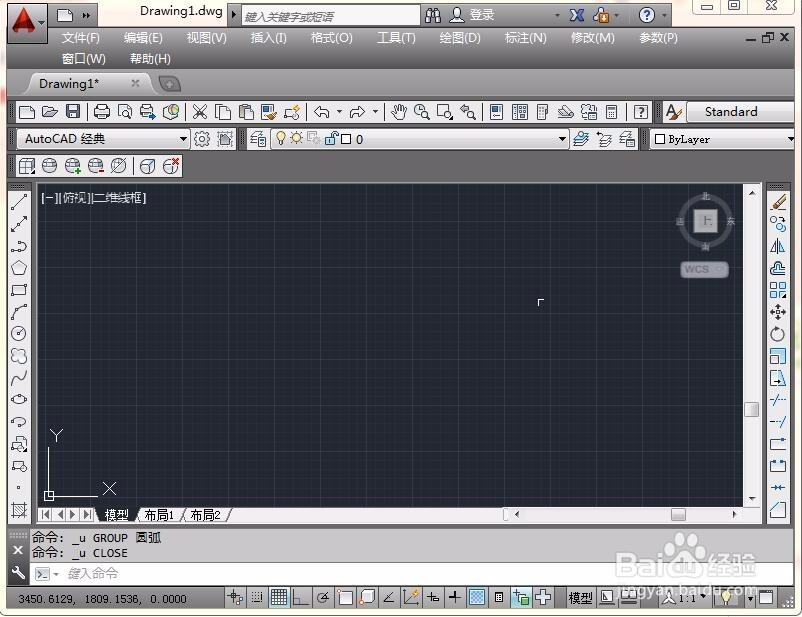Open the Layer Properties Manager icon
This screenshot has width=802, height=617.
[x=258, y=139]
